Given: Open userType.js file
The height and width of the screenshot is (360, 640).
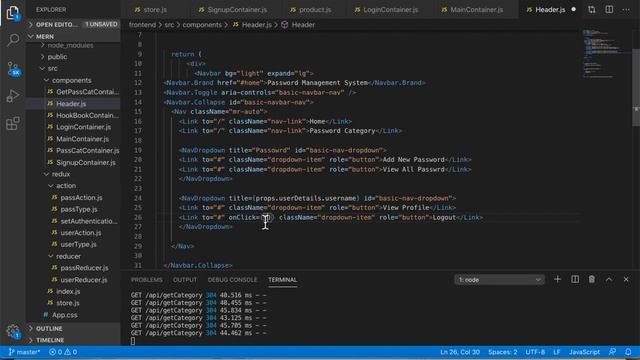Looking at the screenshot, I should [x=78, y=244].
